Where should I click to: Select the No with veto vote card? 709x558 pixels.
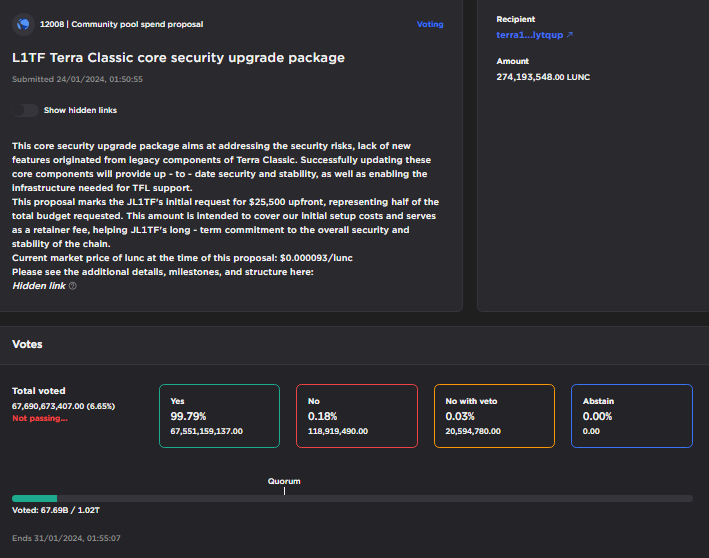point(494,416)
